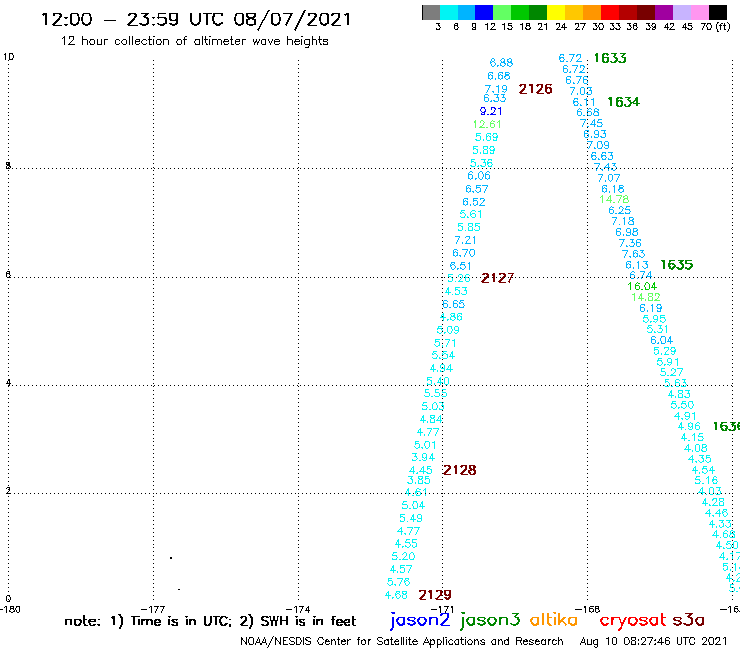Click the wave height value 5.95

tap(654, 319)
